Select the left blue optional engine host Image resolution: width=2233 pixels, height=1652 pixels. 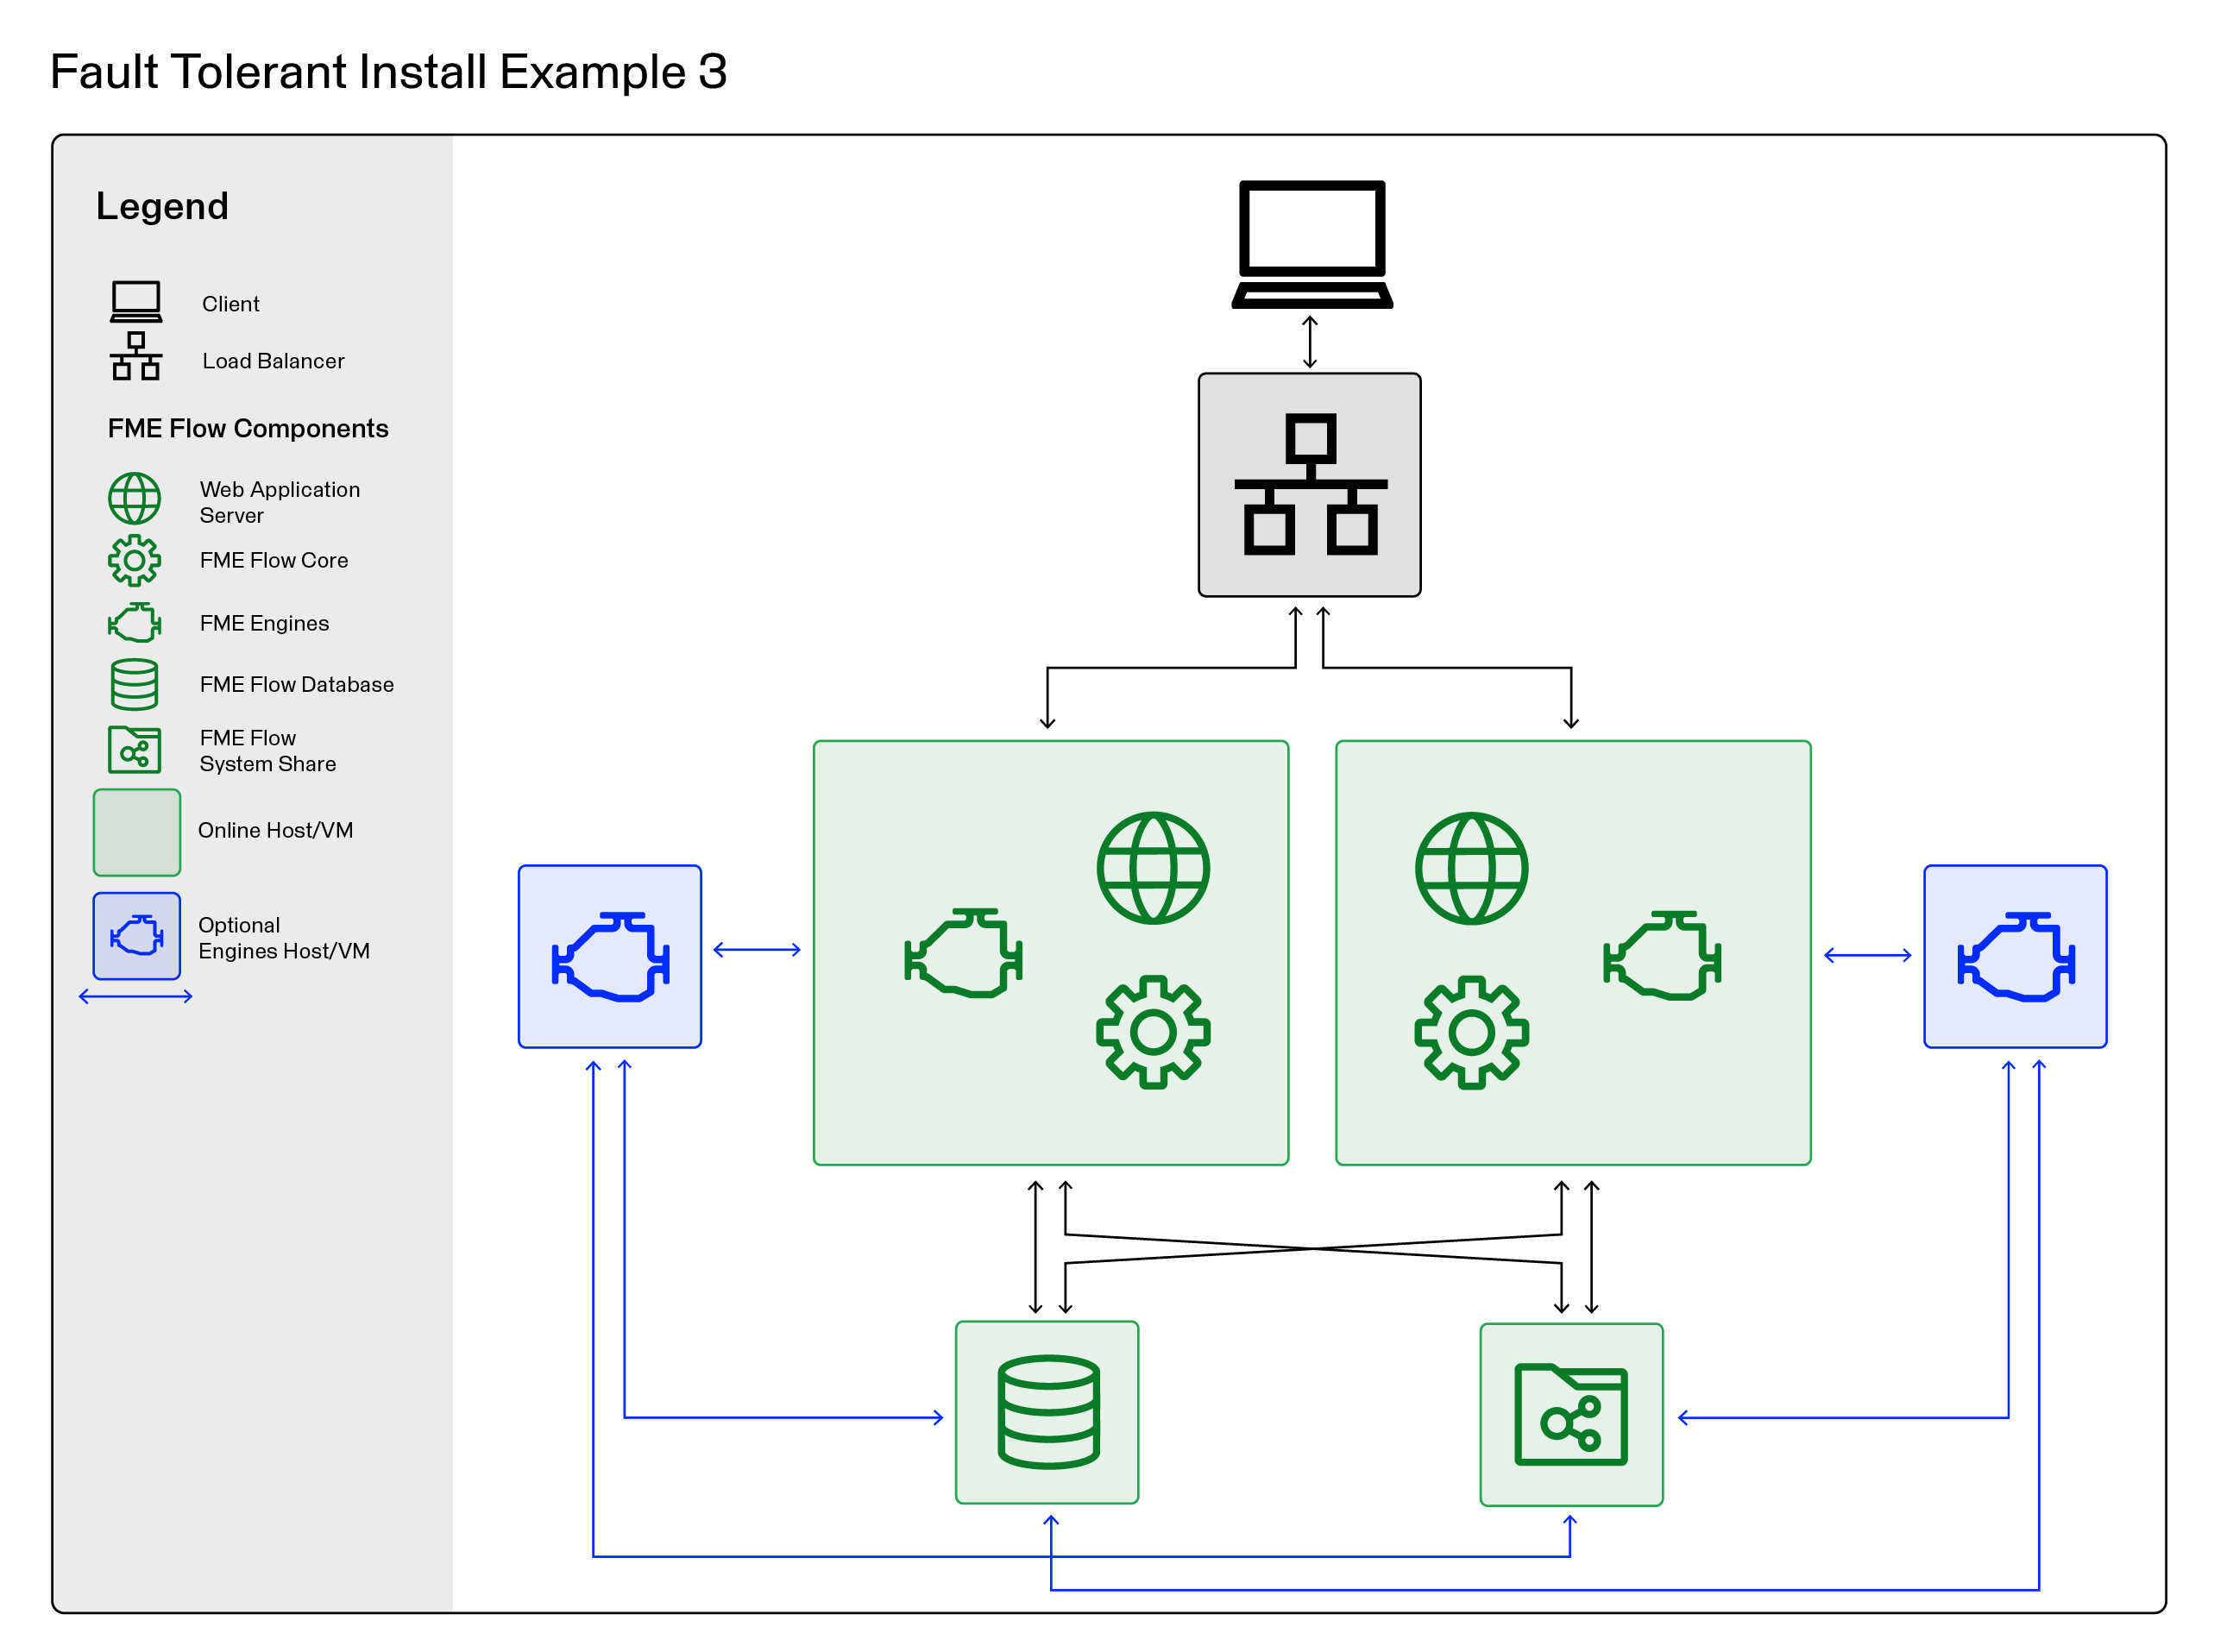click(x=609, y=956)
